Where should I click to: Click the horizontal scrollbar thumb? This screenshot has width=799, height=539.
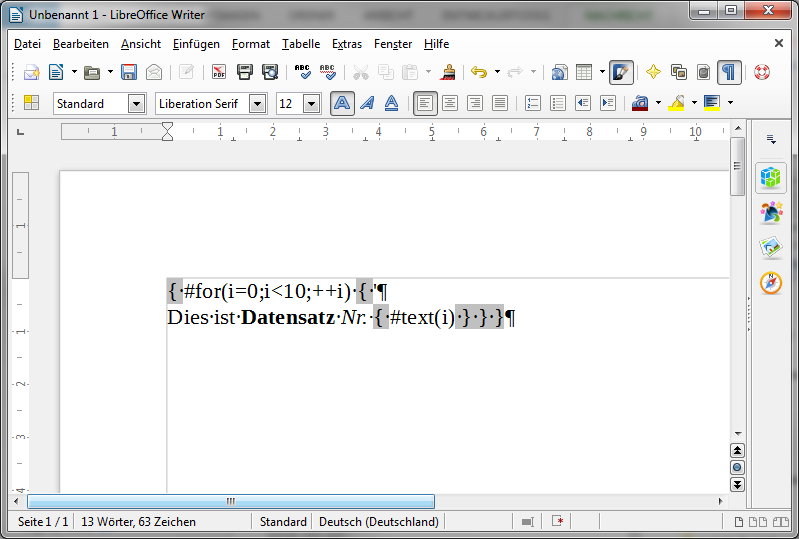[231, 501]
